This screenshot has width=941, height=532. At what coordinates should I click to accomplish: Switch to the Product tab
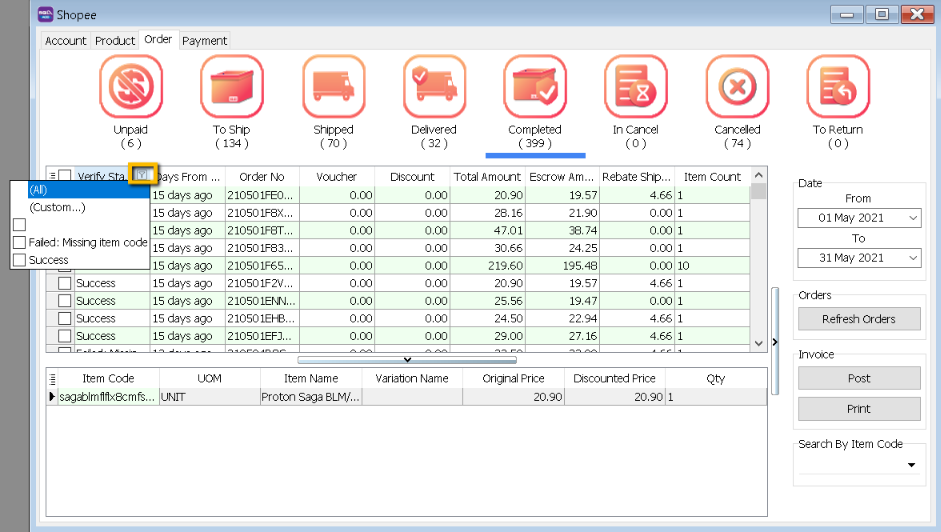click(115, 41)
